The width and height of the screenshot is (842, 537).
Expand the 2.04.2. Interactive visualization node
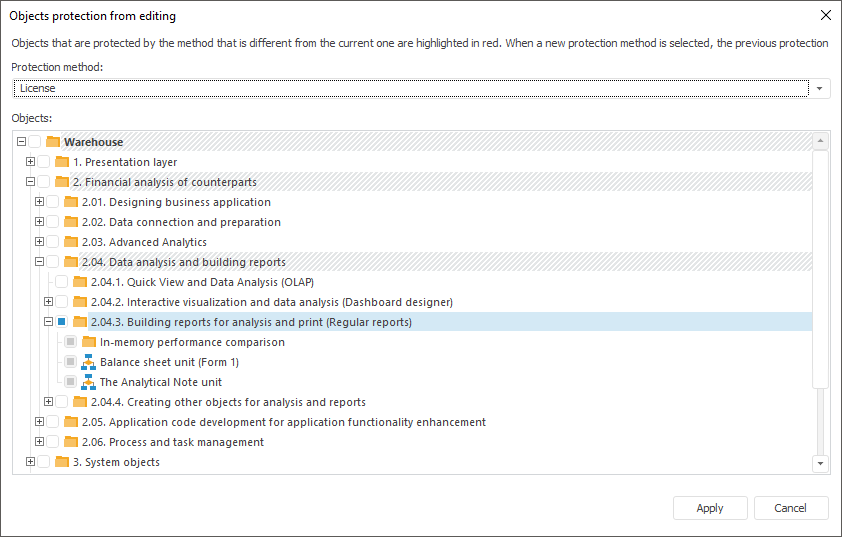pyautogui.click(x=48, y=302)
